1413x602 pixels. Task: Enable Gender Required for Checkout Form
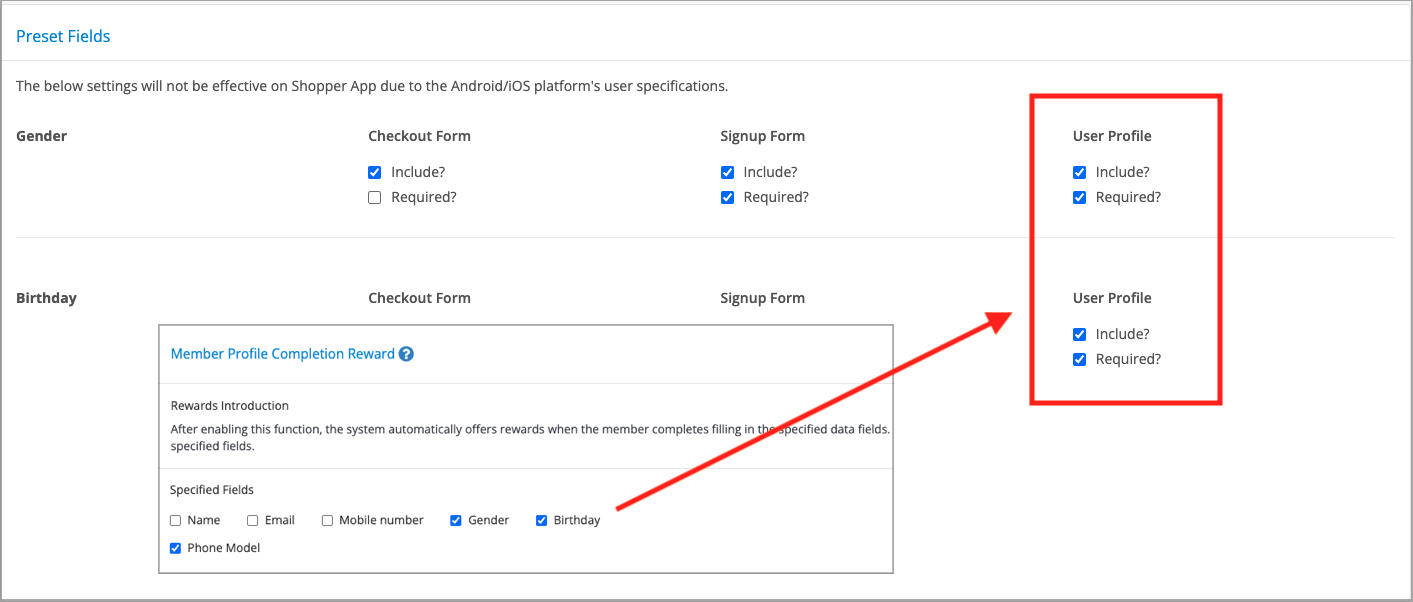click(375, 197)
